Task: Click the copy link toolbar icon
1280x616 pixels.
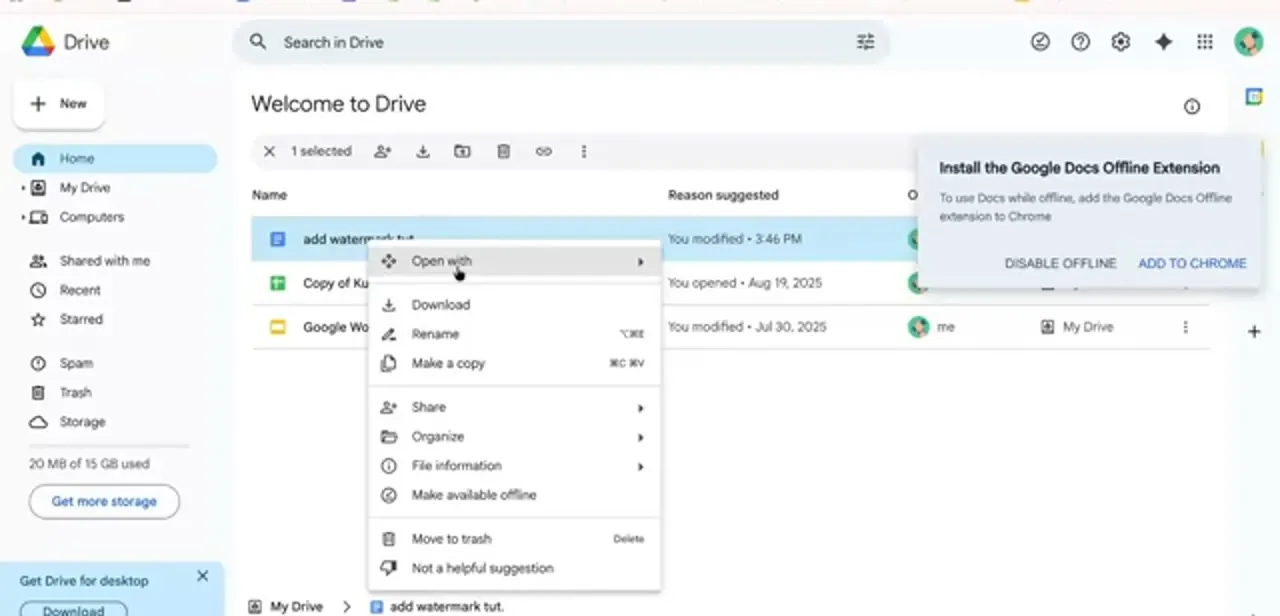Action: pyautogui.click(x=543, y=152)
